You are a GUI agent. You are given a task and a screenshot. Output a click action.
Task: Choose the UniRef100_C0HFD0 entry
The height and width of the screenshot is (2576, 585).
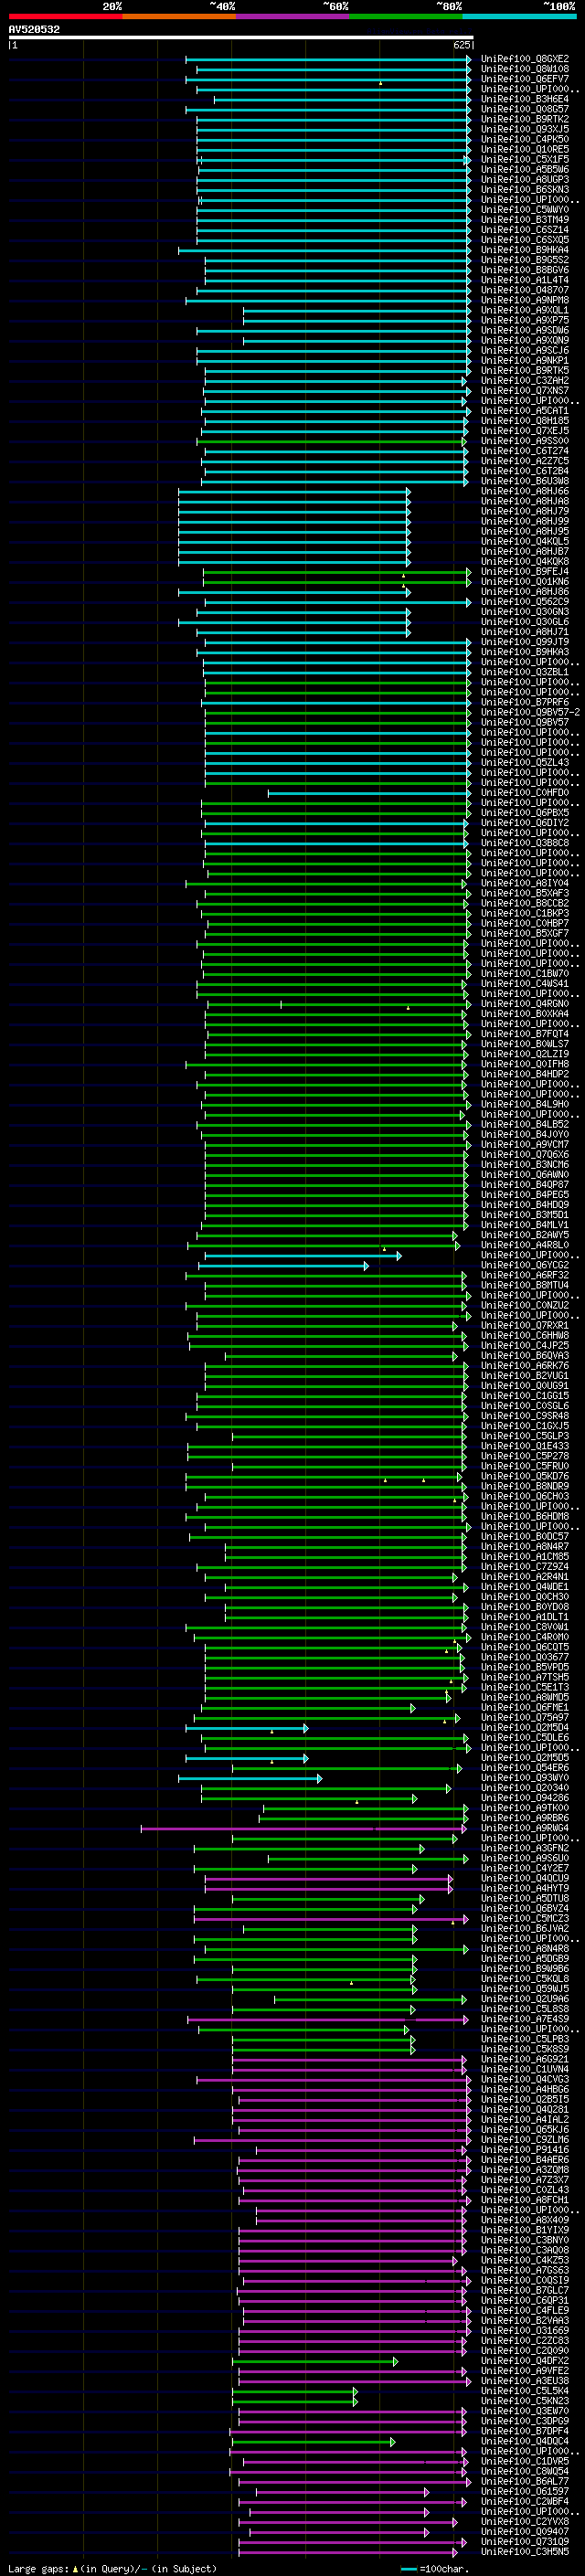point(525,792)
